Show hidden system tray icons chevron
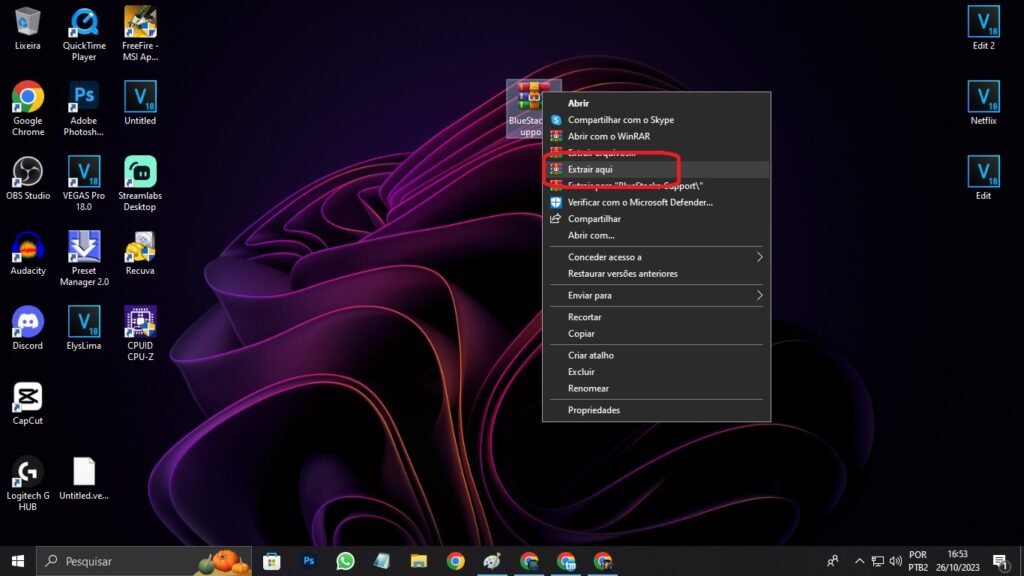 [859, 561]
